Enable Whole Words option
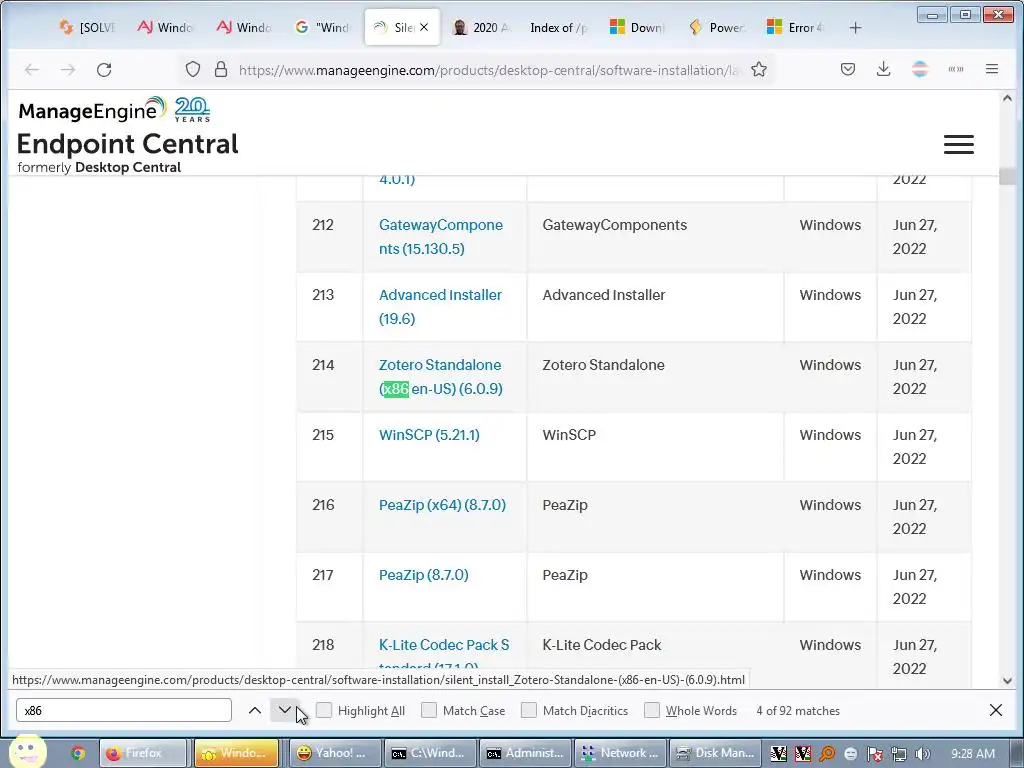Viewport: 1024px width, 768px height. [652, 710]
